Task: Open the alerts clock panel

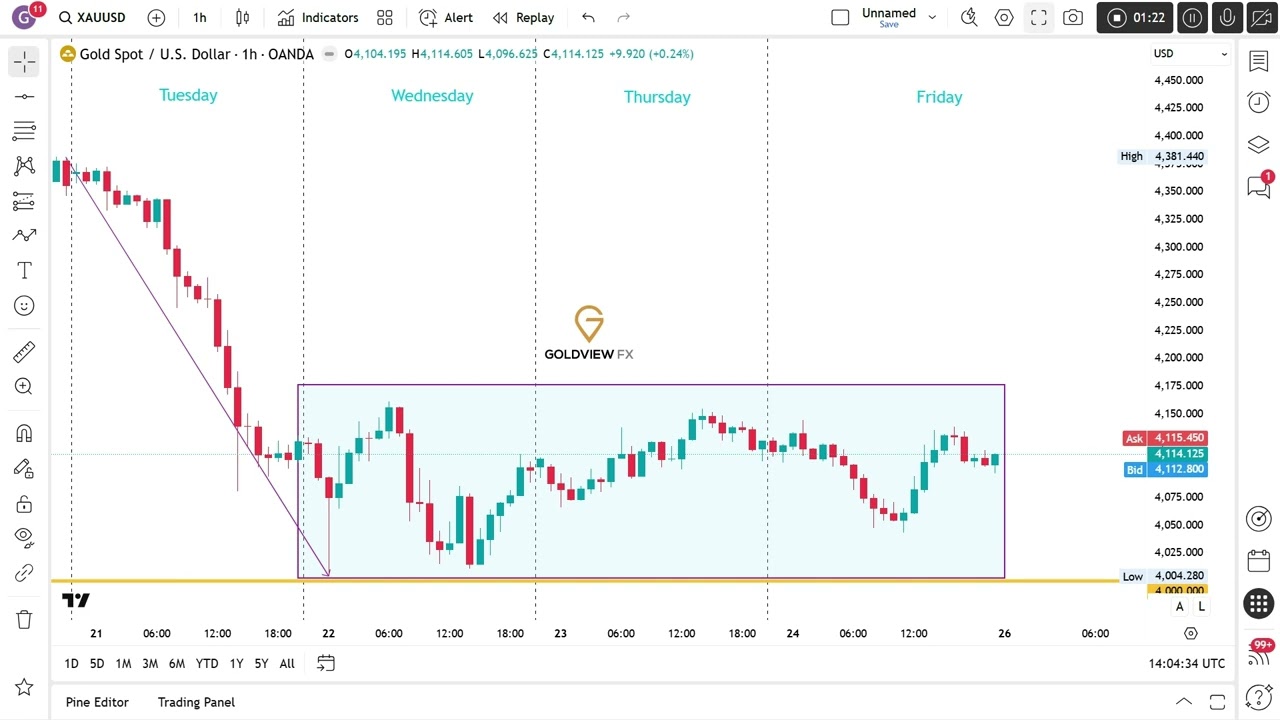Action: (1259, 103)
